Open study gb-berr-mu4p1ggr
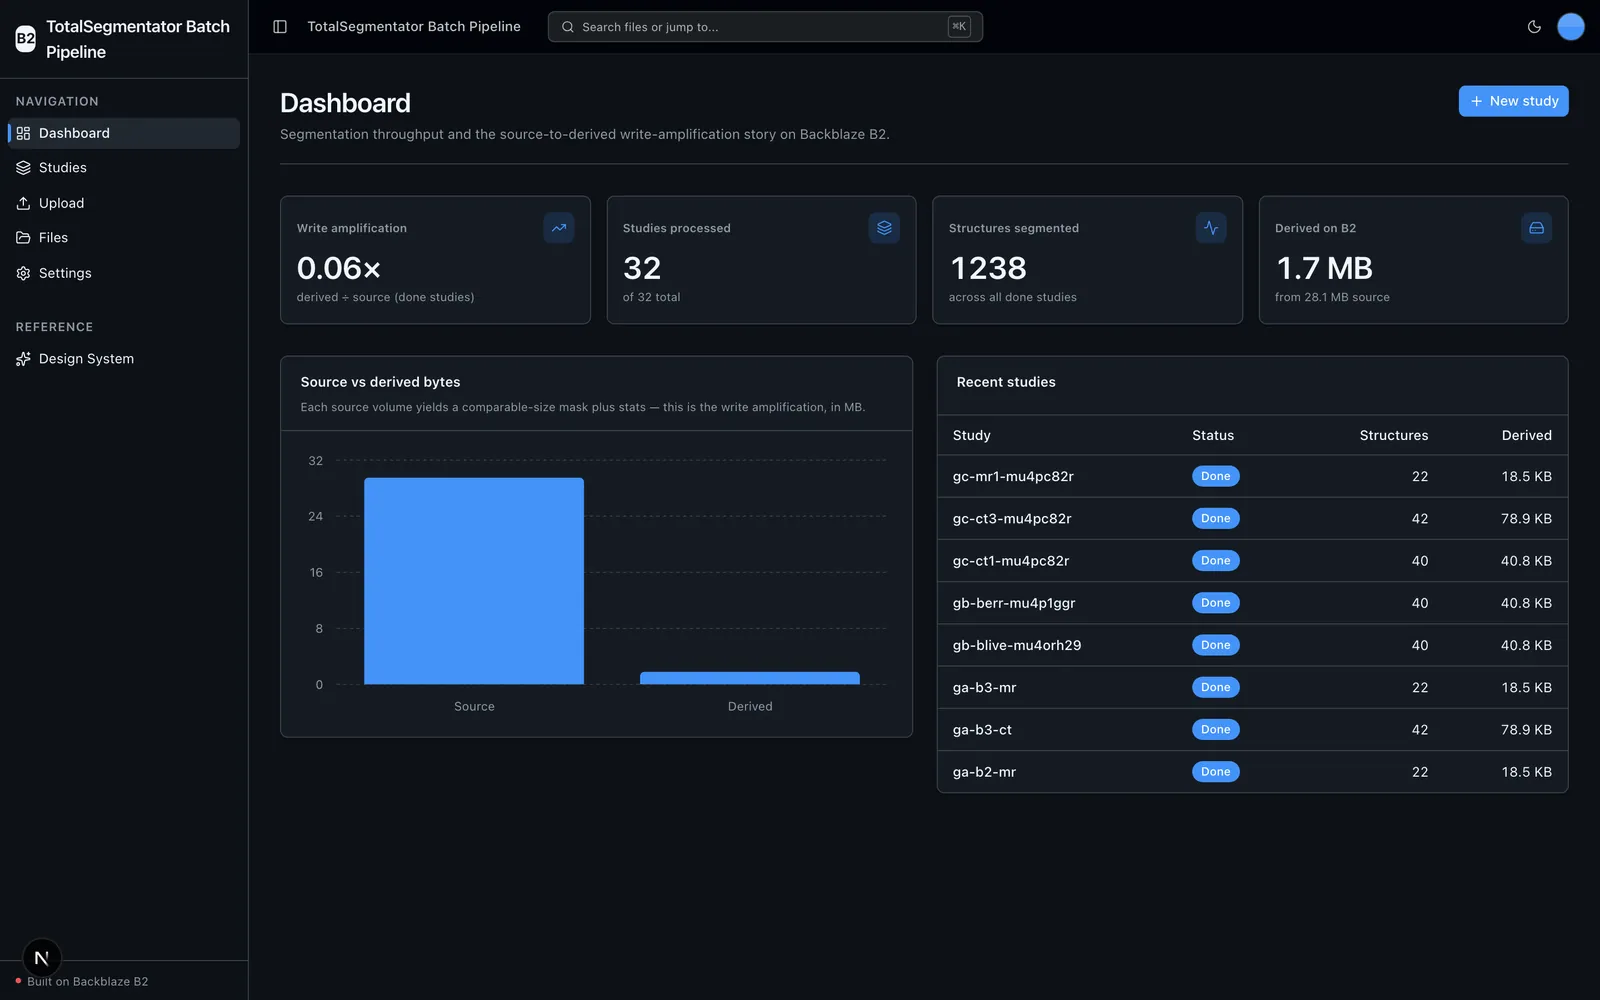 pyautogui.click(x=1014, y=603)
